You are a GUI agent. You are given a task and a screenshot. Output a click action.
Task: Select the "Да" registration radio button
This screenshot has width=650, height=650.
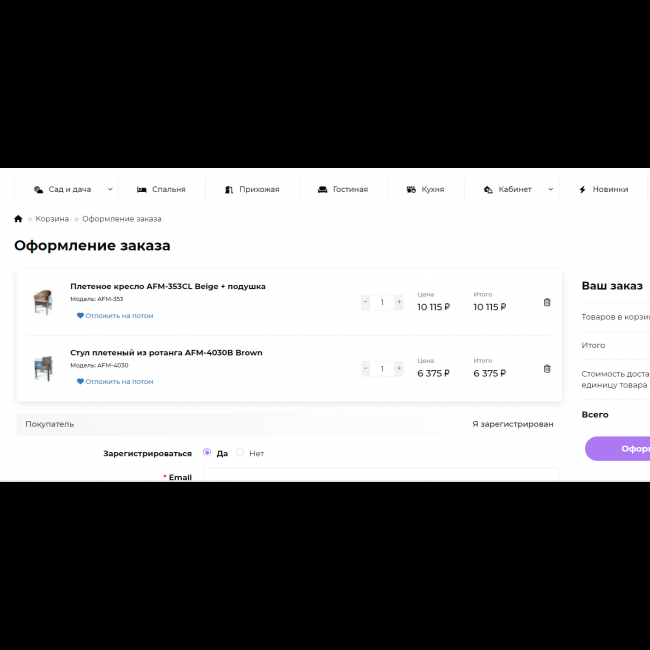click(207, 453)
